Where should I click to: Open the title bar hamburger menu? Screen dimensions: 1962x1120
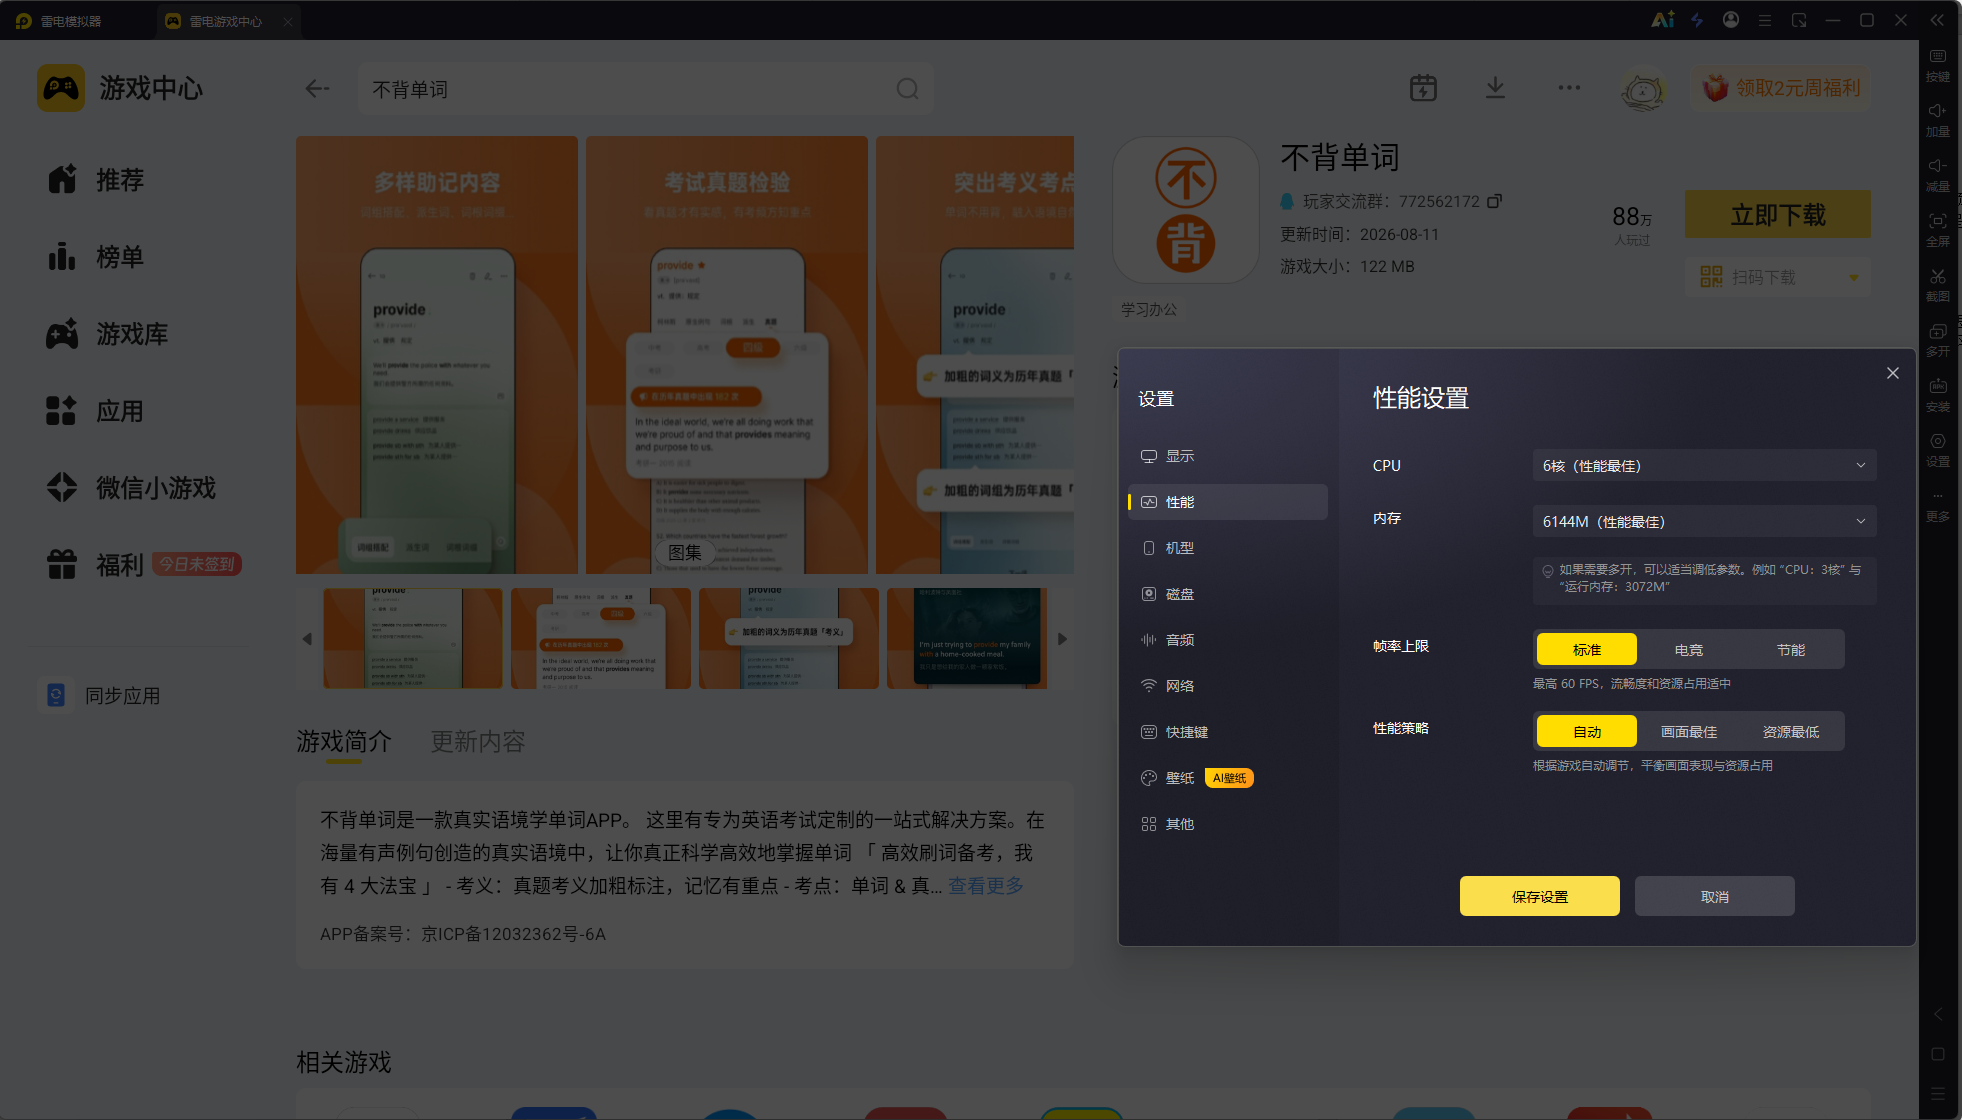[x=1765, y=20]
